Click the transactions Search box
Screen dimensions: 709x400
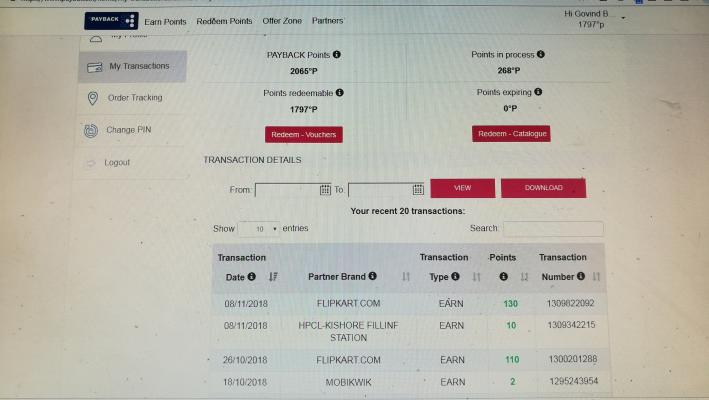click(x=553, y=229)
